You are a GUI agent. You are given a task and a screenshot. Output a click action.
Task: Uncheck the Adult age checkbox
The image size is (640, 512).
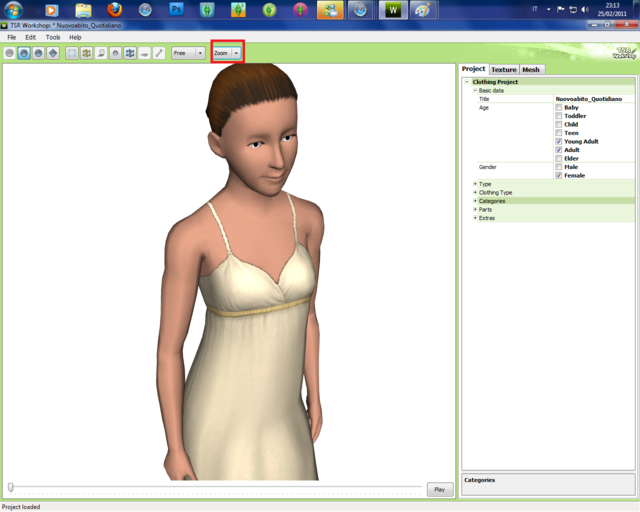(x=559, y=150)
